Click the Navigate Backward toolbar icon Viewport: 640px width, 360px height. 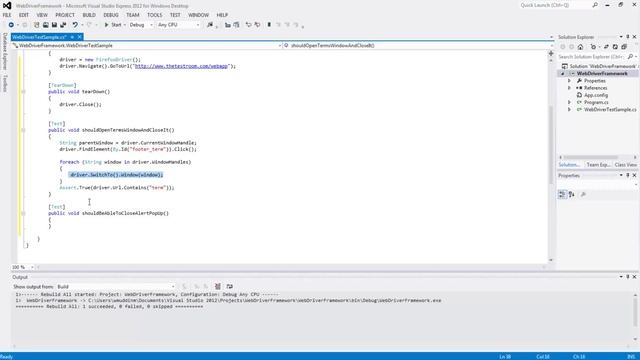pyautogui.click(x=11, y=25)
